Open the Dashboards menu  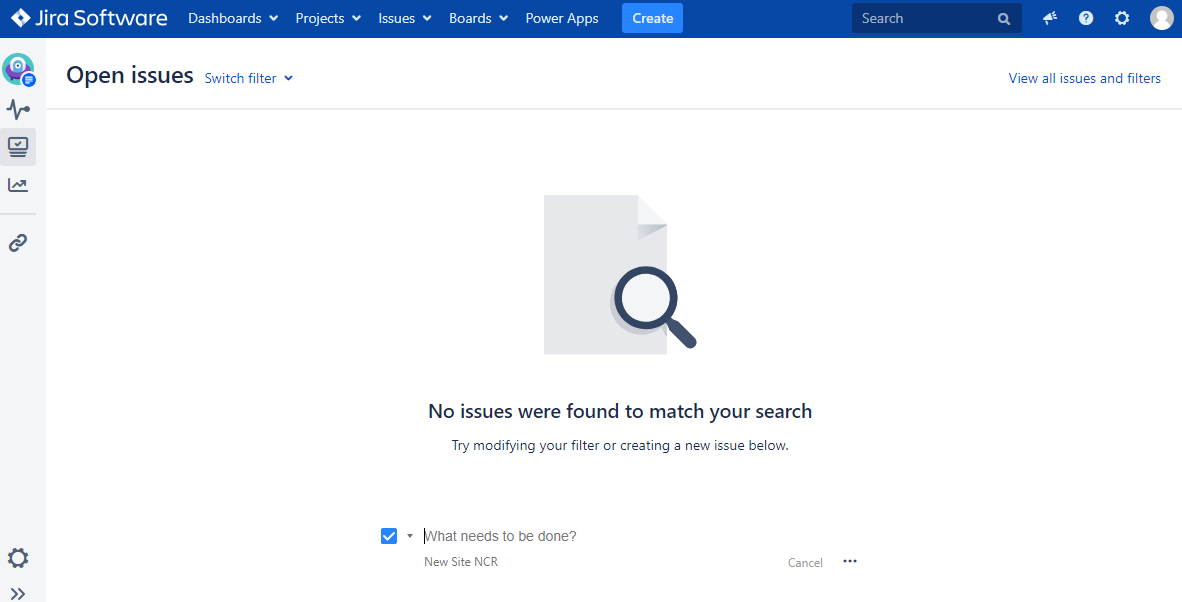[x=233, y=18]
